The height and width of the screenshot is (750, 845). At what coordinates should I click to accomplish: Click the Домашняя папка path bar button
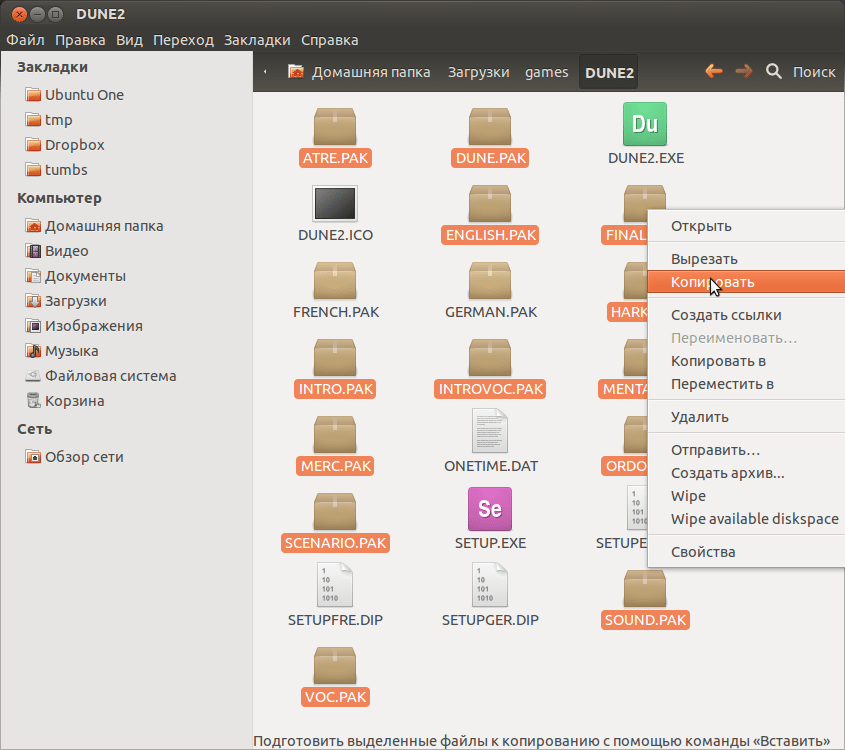point(359,72)
